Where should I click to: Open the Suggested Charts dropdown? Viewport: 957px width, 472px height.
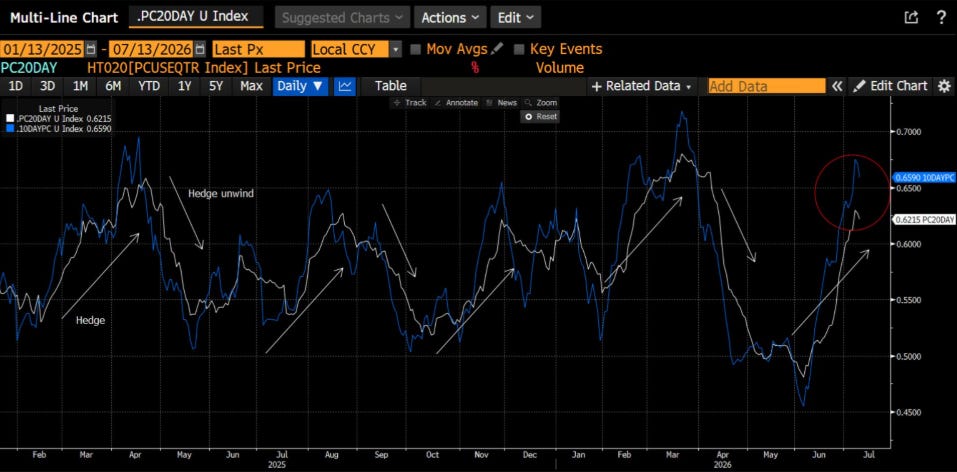(342, 18)
